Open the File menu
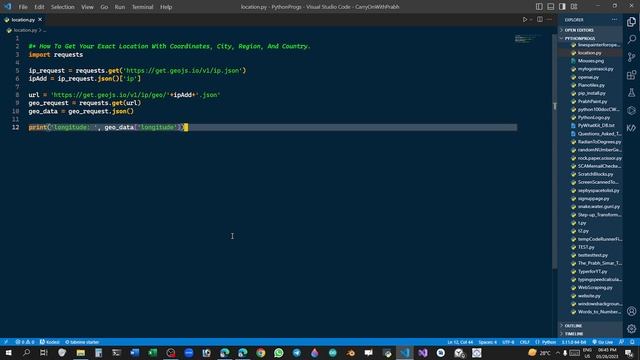 pos(23,7)
